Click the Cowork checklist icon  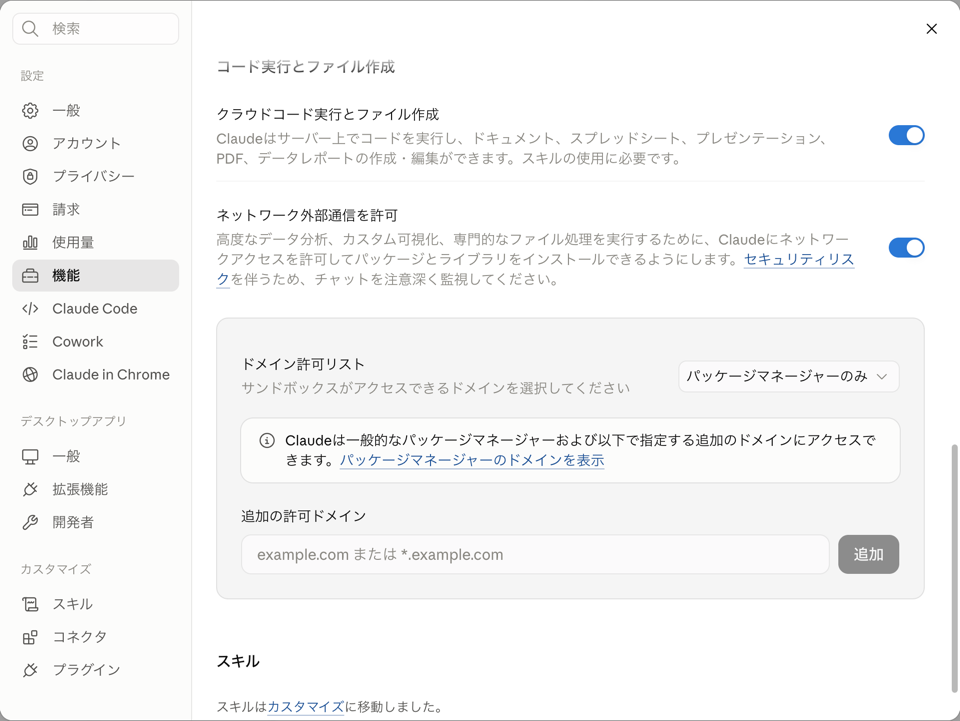[30, 342]
